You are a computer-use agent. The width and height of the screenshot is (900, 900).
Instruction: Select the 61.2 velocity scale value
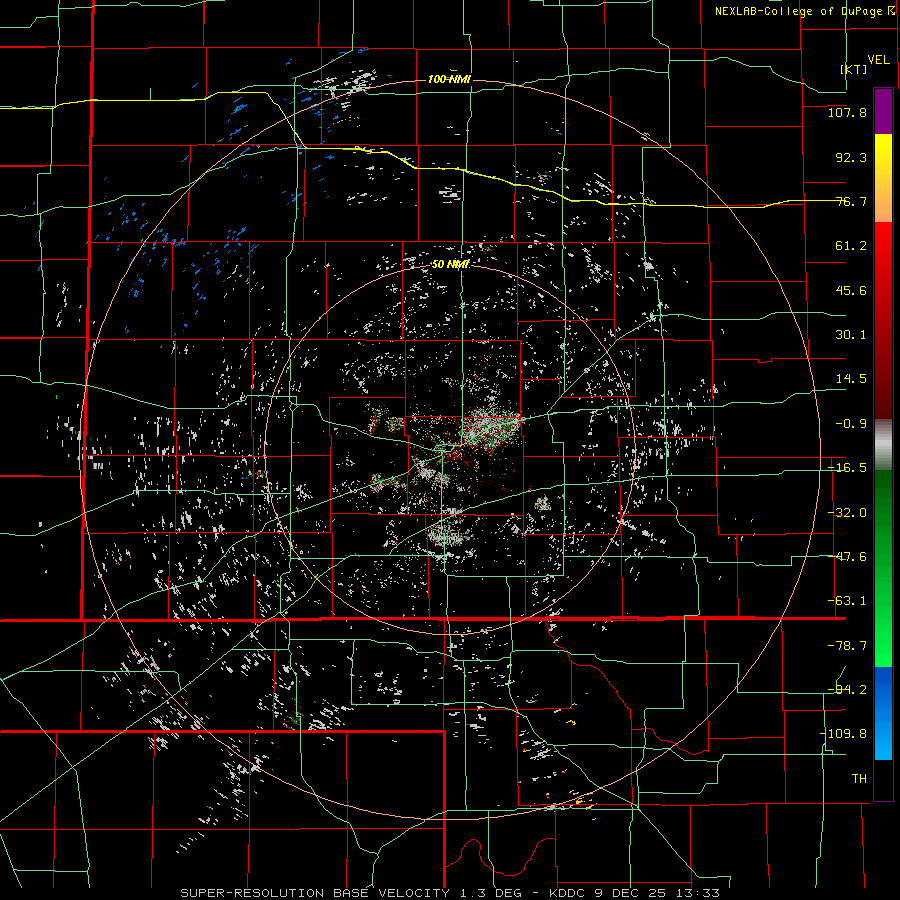tap(851, 246)
